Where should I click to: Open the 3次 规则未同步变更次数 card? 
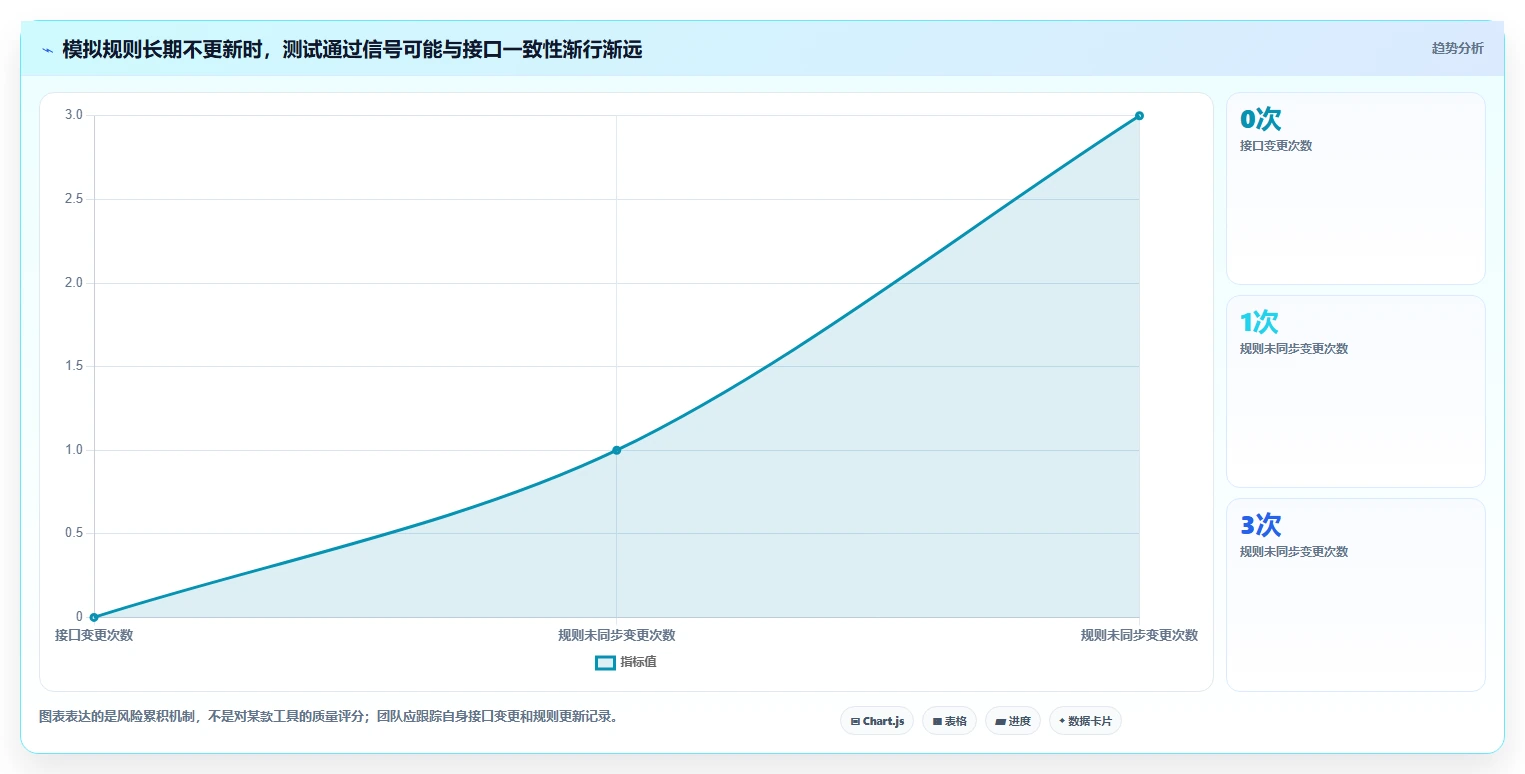1355,594
